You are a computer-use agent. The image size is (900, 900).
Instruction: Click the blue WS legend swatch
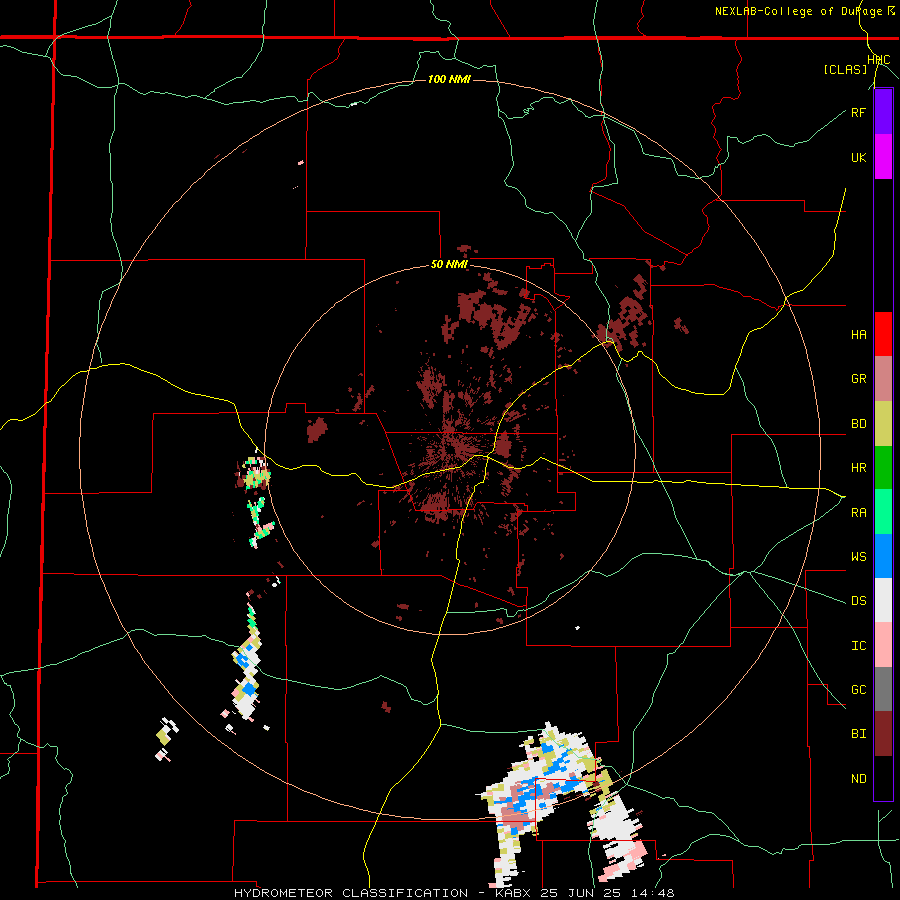tap(883, 556)
